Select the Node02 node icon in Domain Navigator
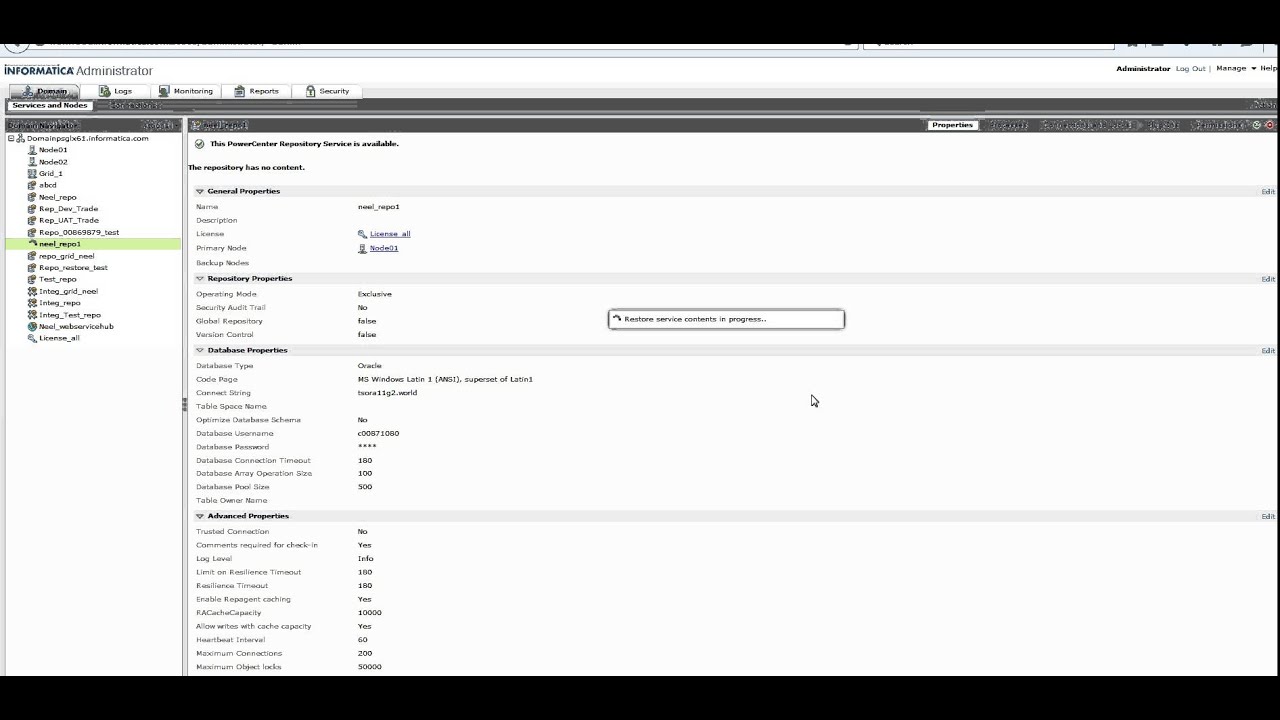Viewport: 1280px width, 720px height. pos(32,162)
